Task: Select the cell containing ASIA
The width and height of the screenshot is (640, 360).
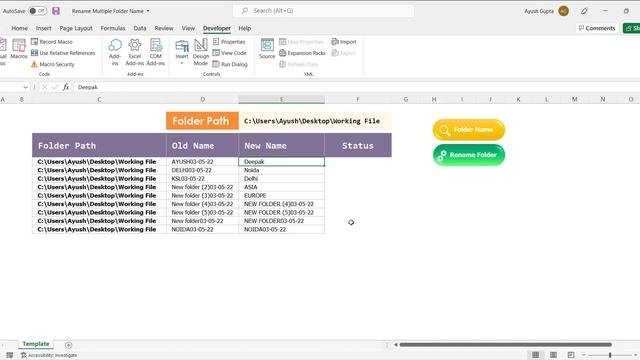Action: 282,187
